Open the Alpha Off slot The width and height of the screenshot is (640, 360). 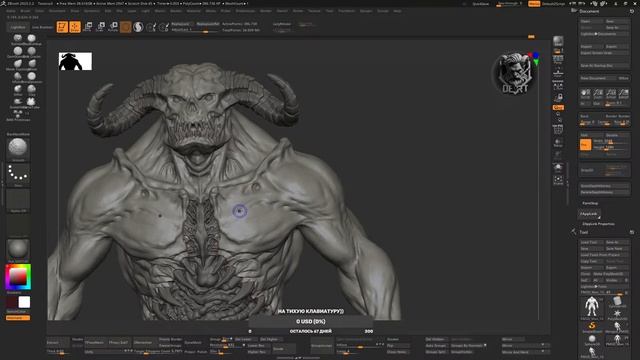click(x=18, y=200)
